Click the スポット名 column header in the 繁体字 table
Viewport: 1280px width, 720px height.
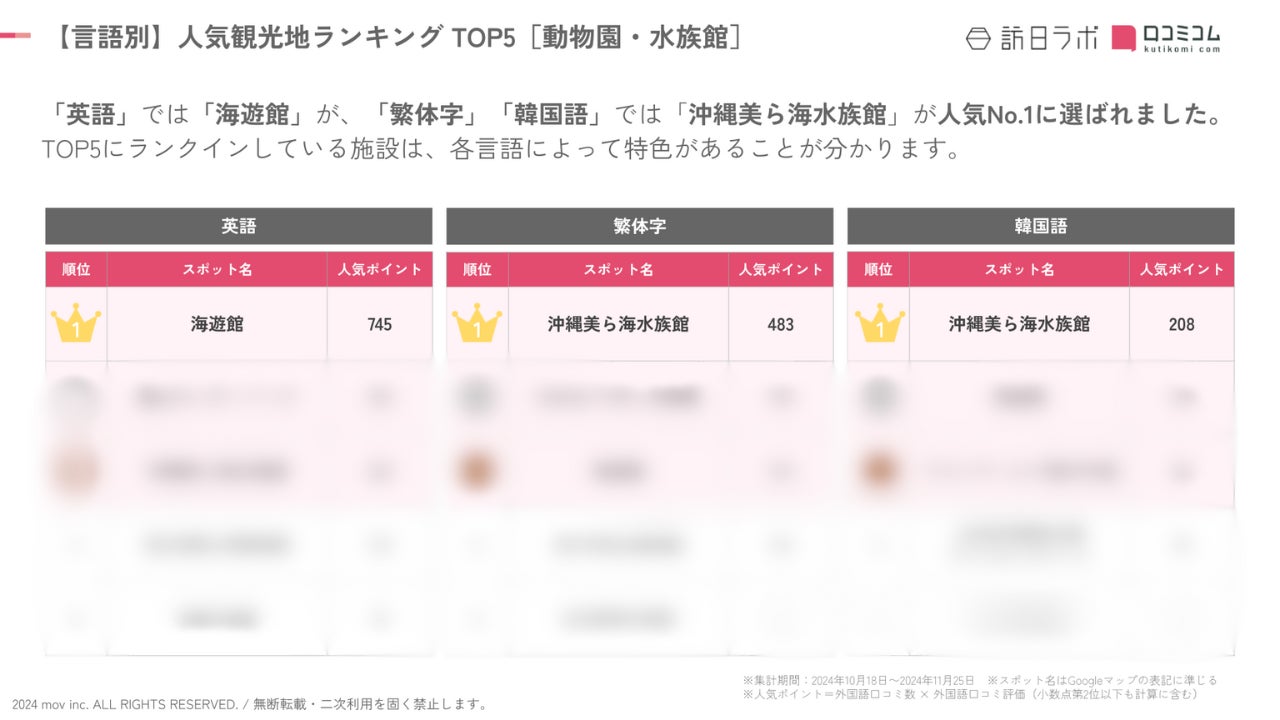[618, 269]
